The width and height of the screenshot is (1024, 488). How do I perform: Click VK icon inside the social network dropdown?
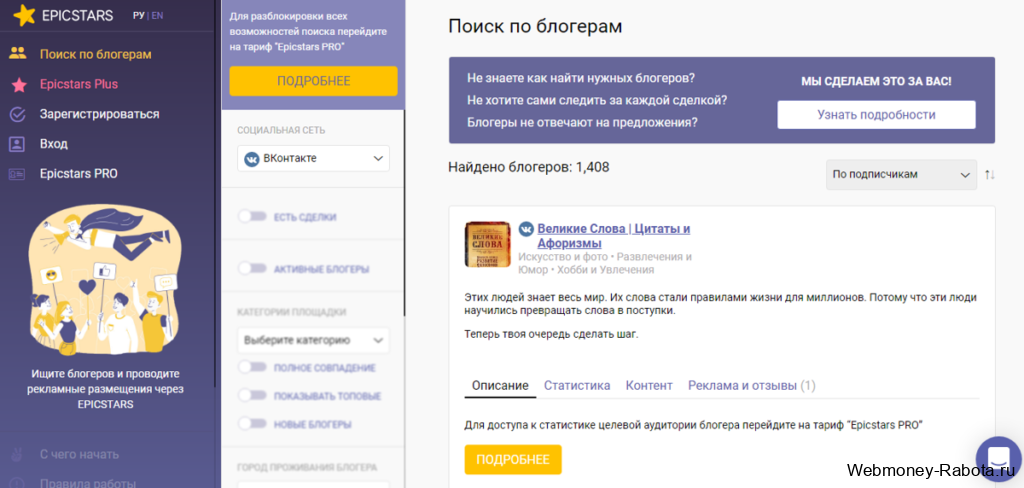[x=251, y=158]
